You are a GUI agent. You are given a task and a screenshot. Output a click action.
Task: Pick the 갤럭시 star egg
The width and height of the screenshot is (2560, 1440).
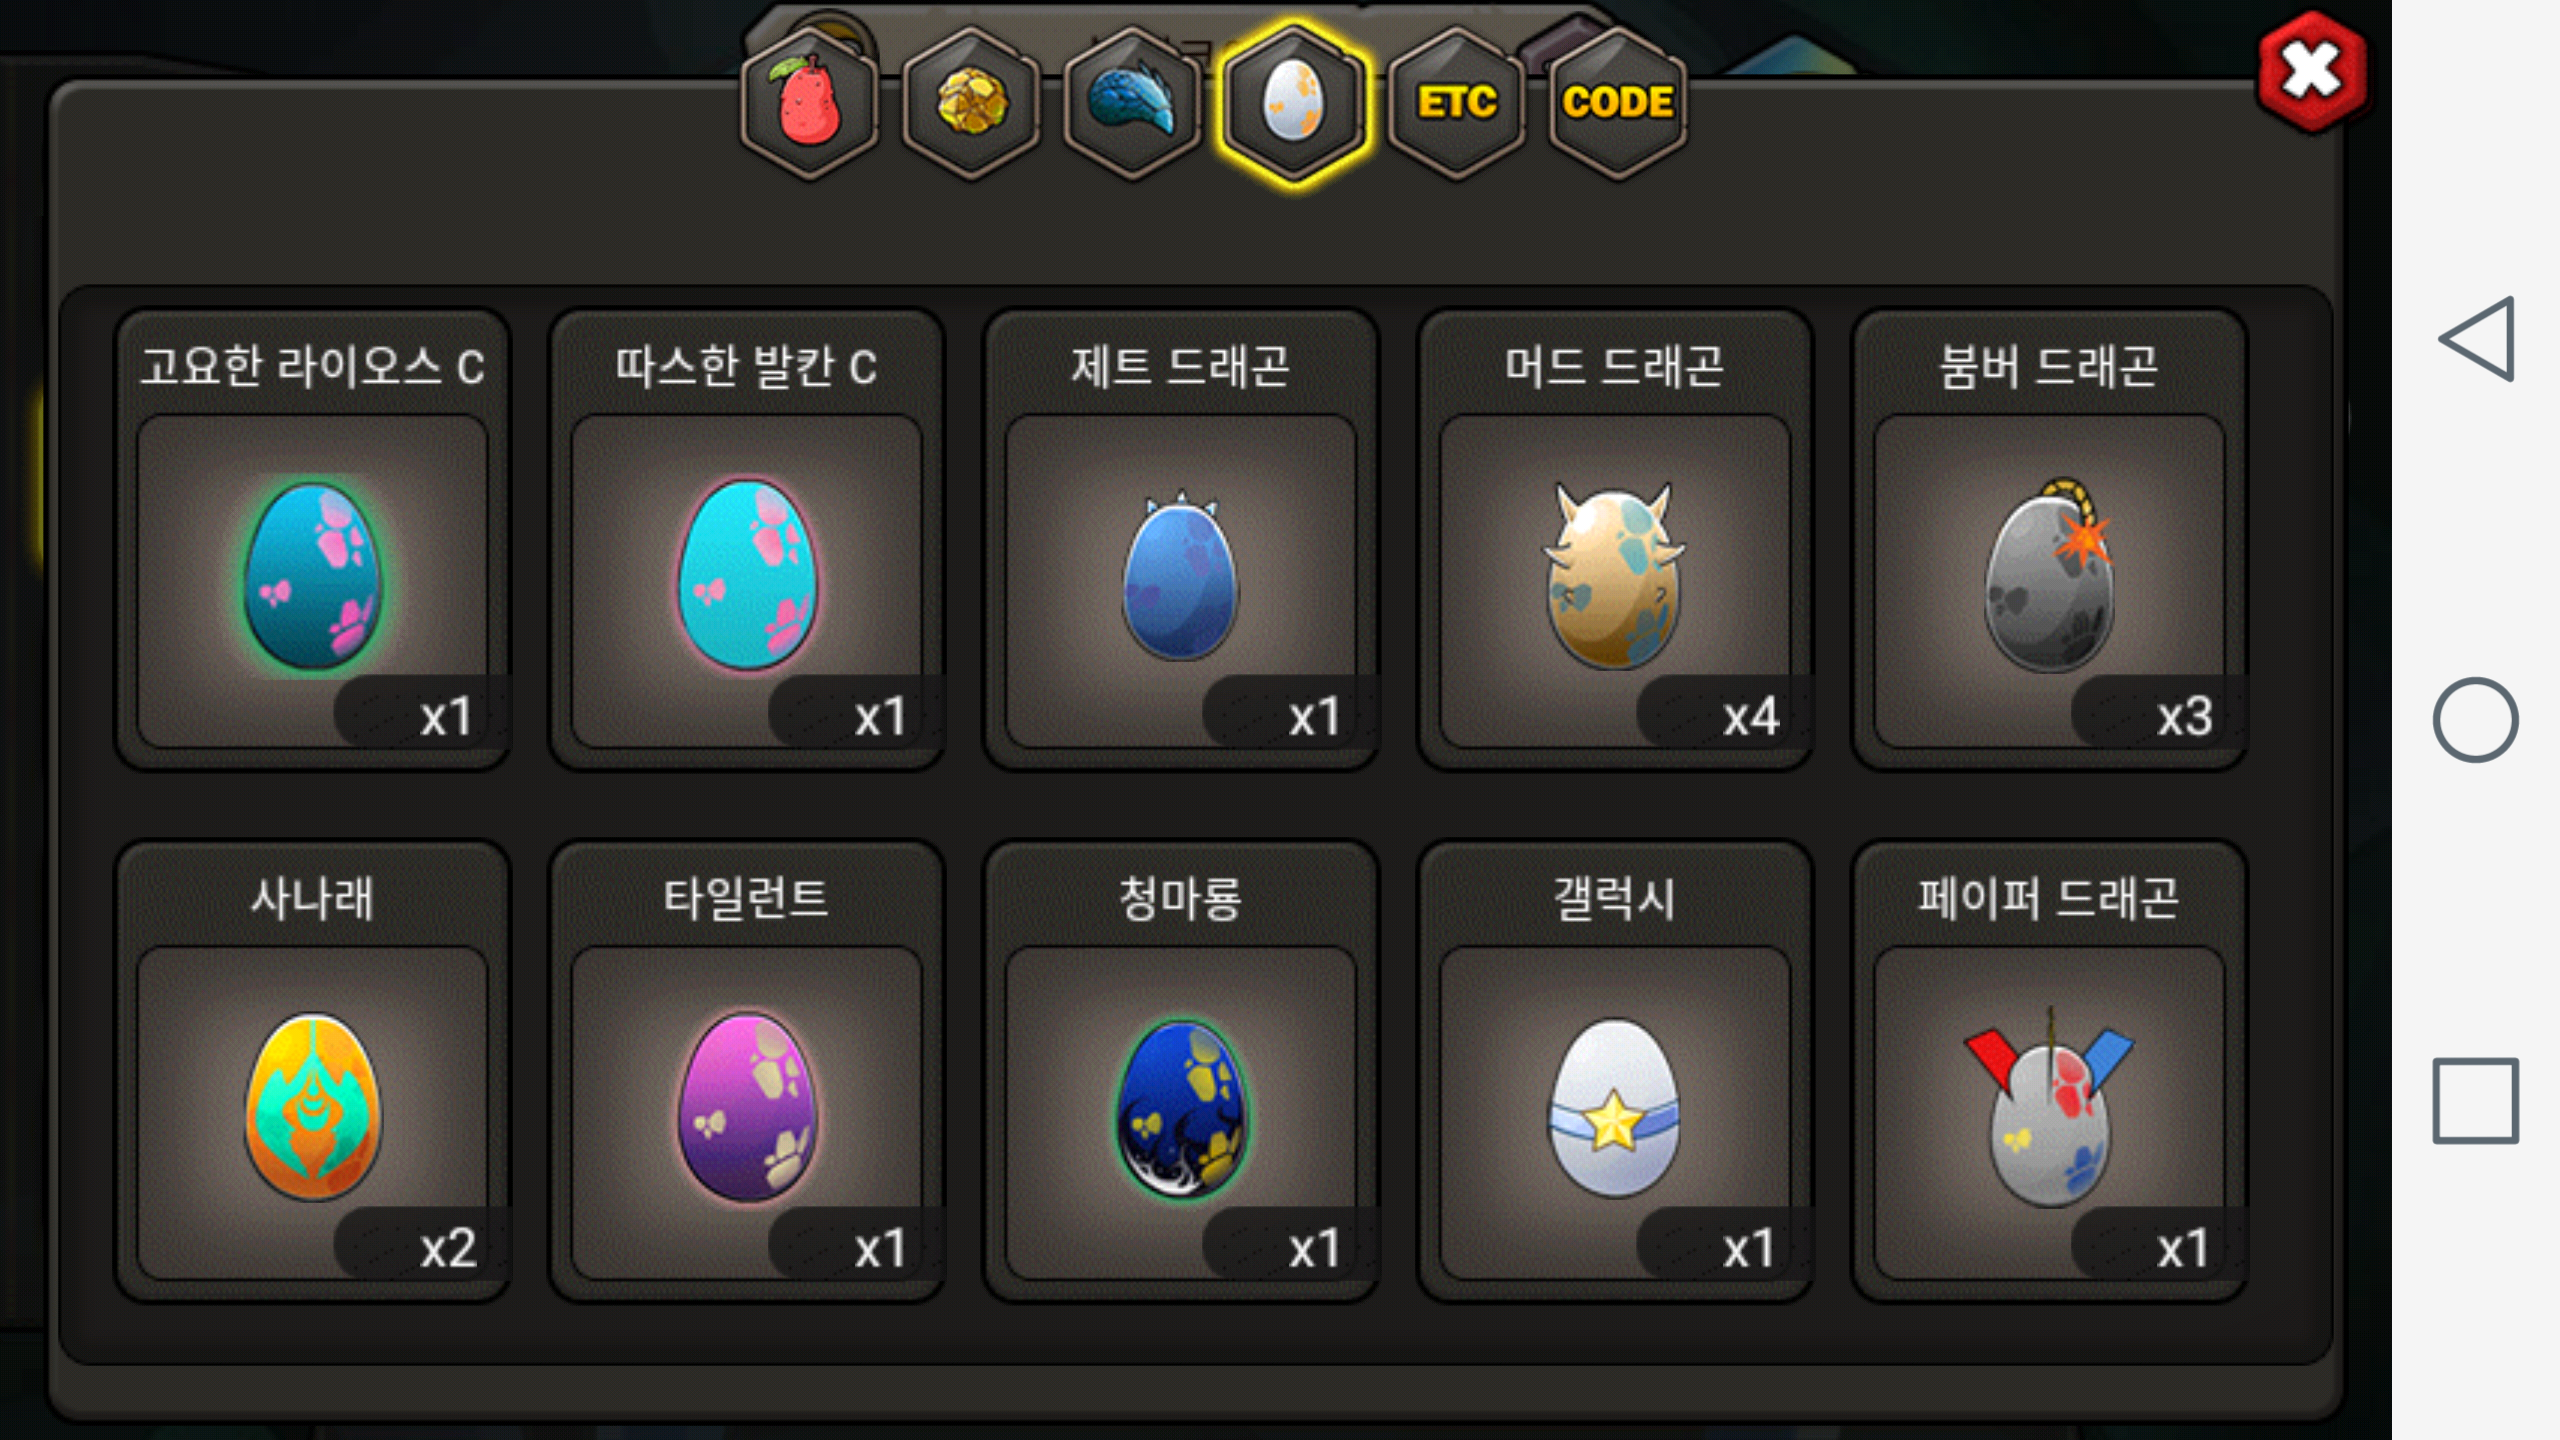tap(1615, 1072)
